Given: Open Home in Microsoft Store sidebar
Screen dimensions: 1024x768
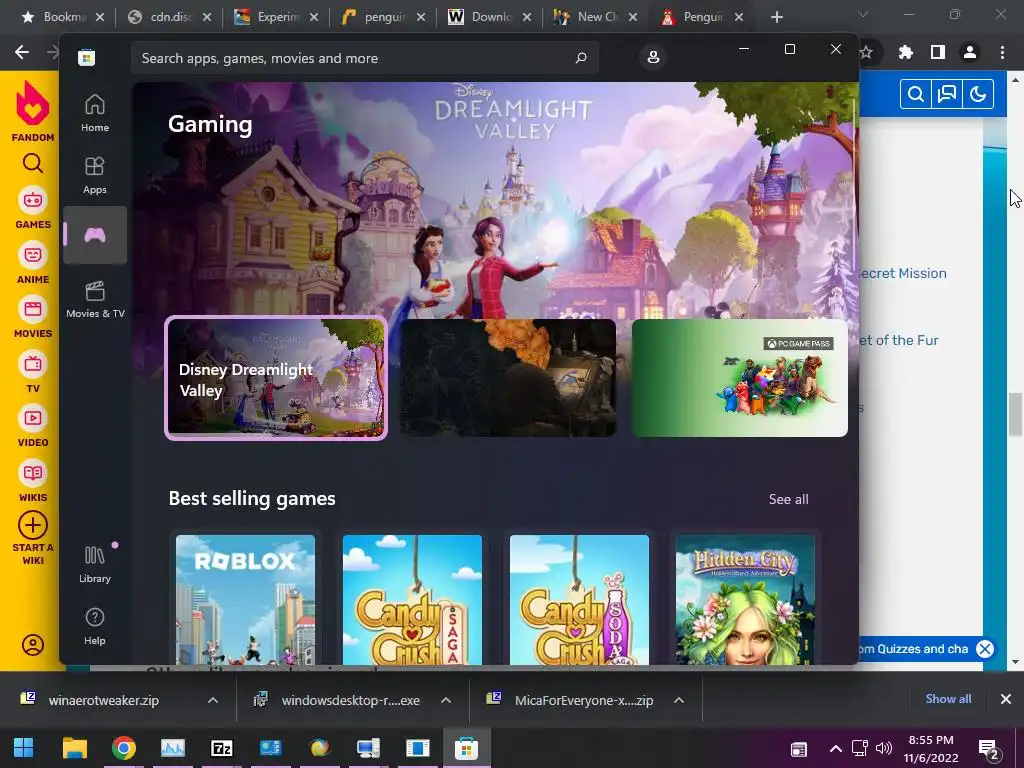Looking at the screenshot, I should [x=95, y=114].
